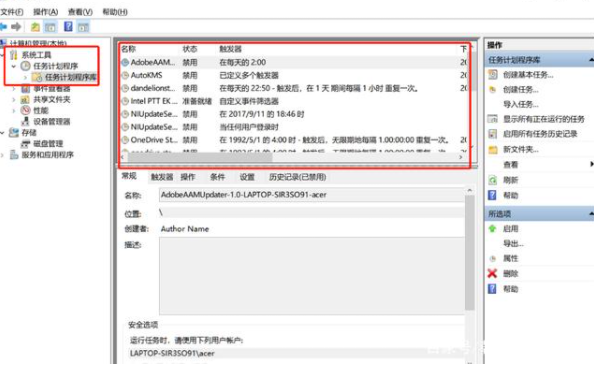Select the 性能 performance icon in tree
This screenshot has height=374, width=594.
(25, 110)
